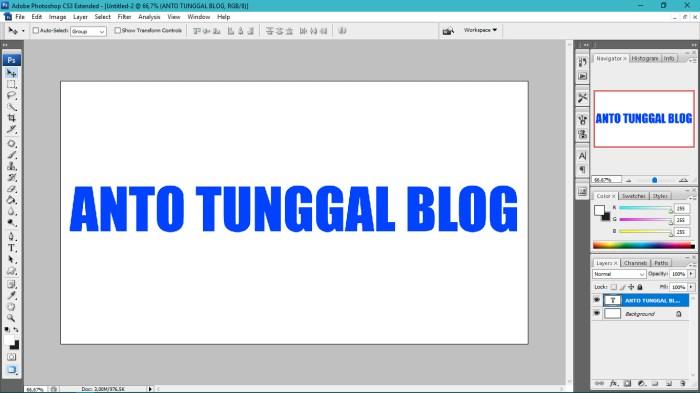Select the Horizontal Type tool
Viewport: 700px width, 393px height.
click(x=12, y=248)
